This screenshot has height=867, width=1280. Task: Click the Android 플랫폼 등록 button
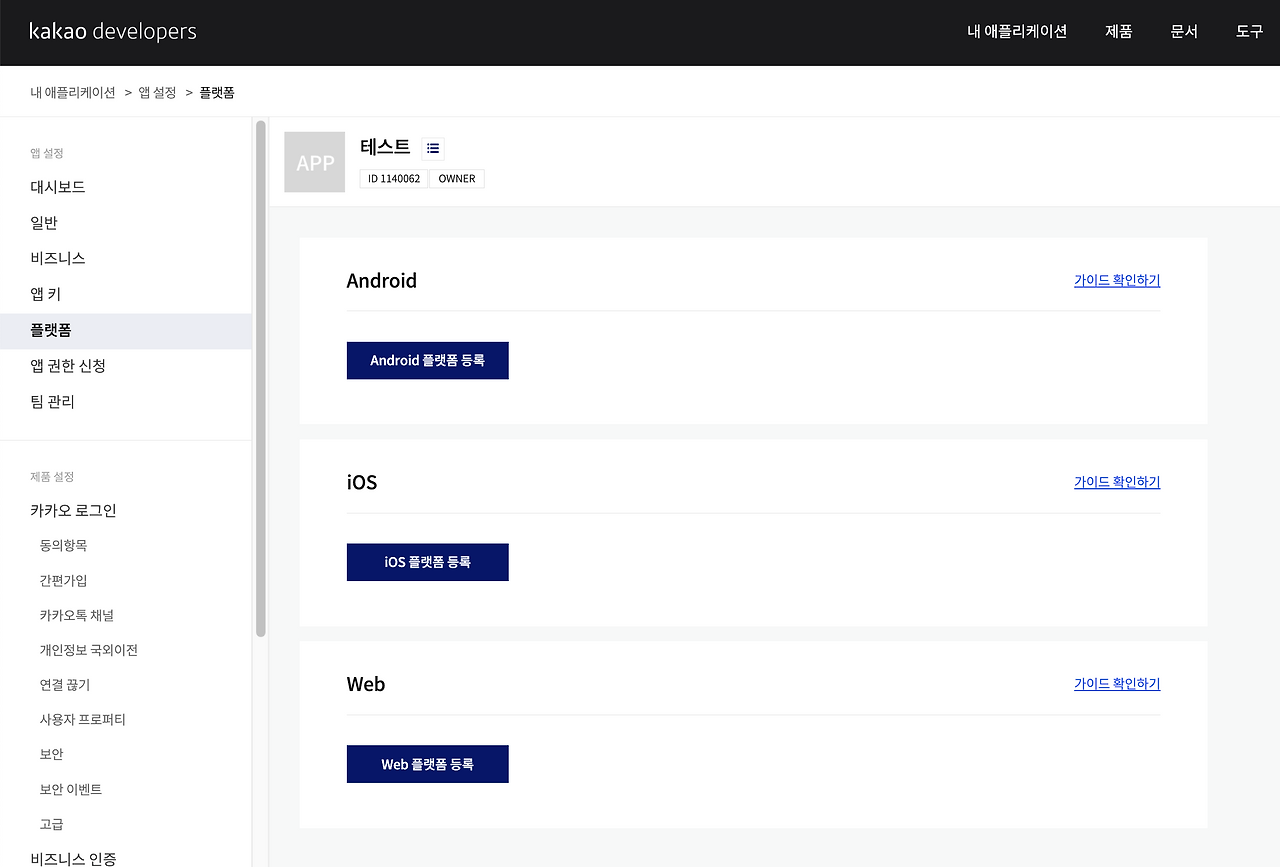(427, 360)
